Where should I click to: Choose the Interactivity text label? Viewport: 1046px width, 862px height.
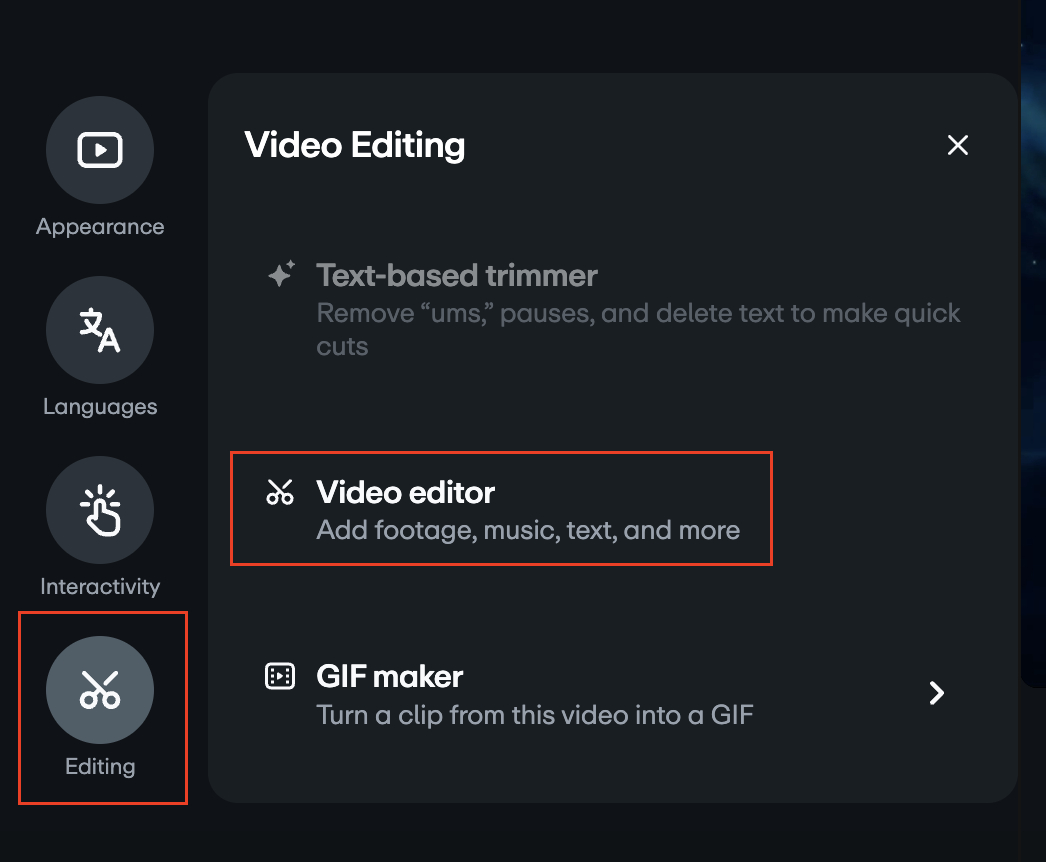click(x=100, y=587)
